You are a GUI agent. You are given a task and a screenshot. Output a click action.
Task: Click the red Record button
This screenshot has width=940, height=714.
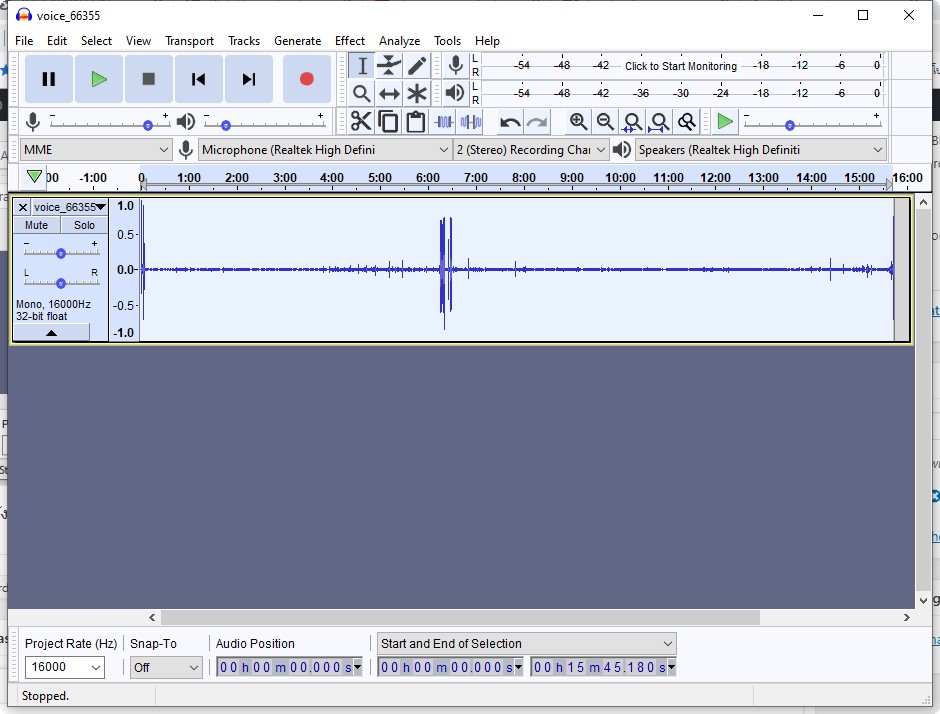coord(306,79)
